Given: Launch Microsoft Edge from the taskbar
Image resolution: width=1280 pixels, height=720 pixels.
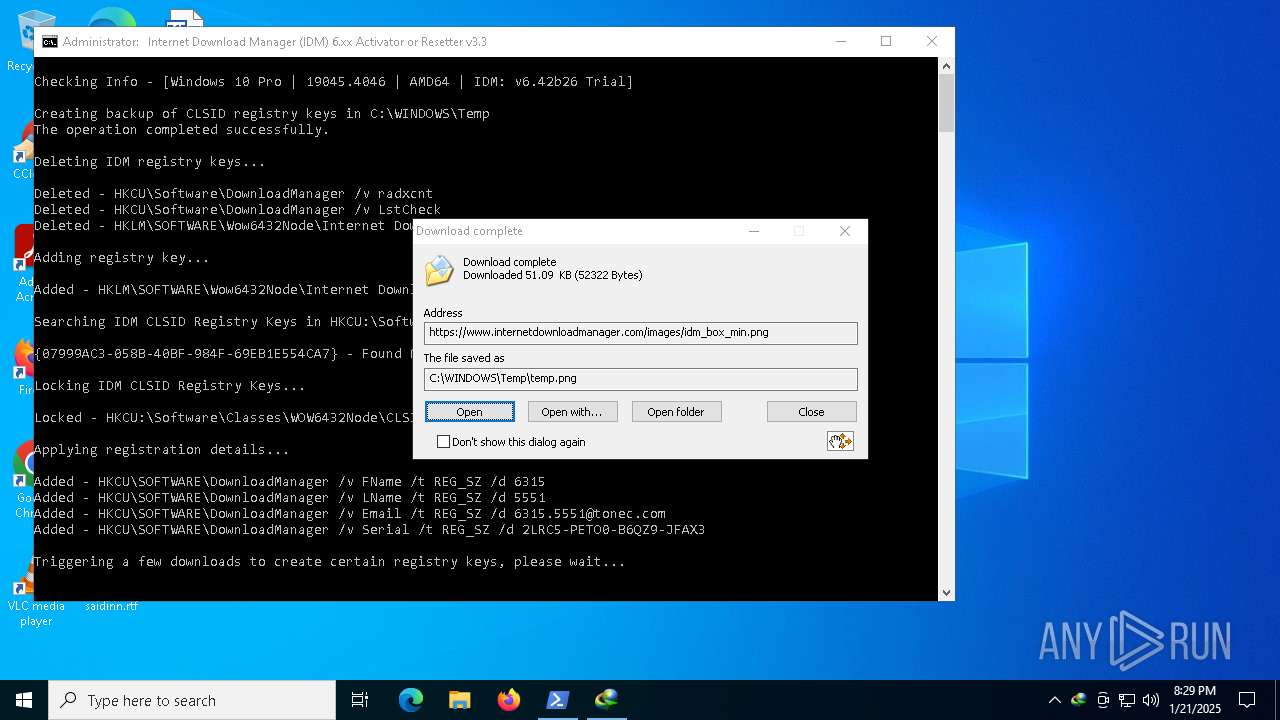Looking at the screenshot, I should coord(411,700).
